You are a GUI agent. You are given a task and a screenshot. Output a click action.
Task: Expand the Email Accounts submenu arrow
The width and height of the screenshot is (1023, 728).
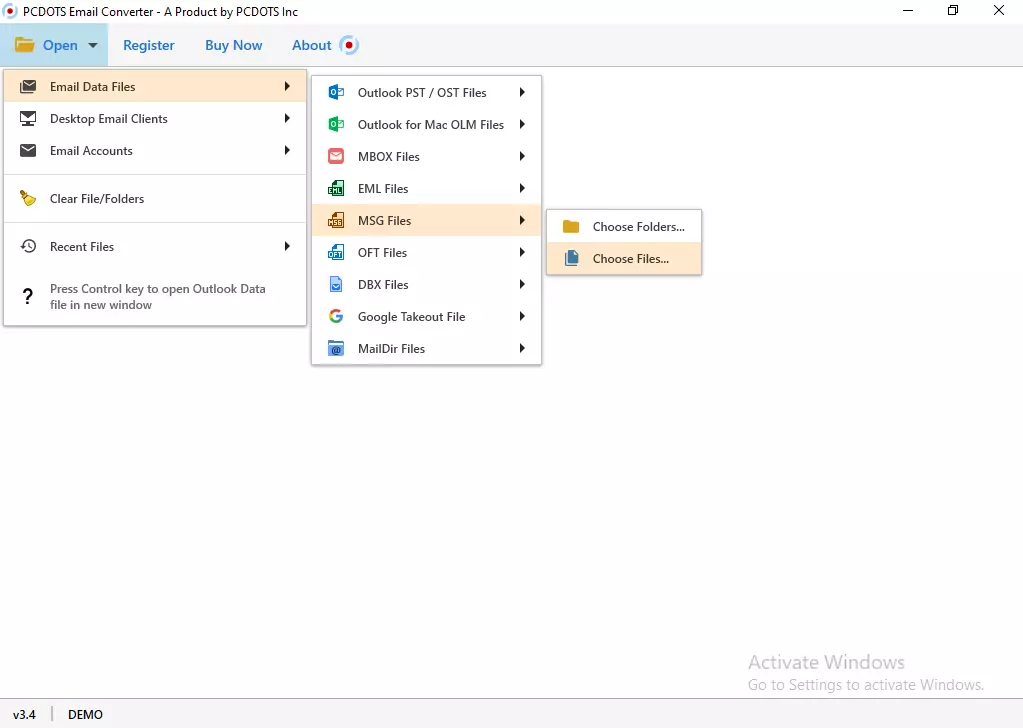[x=287, y=150]
